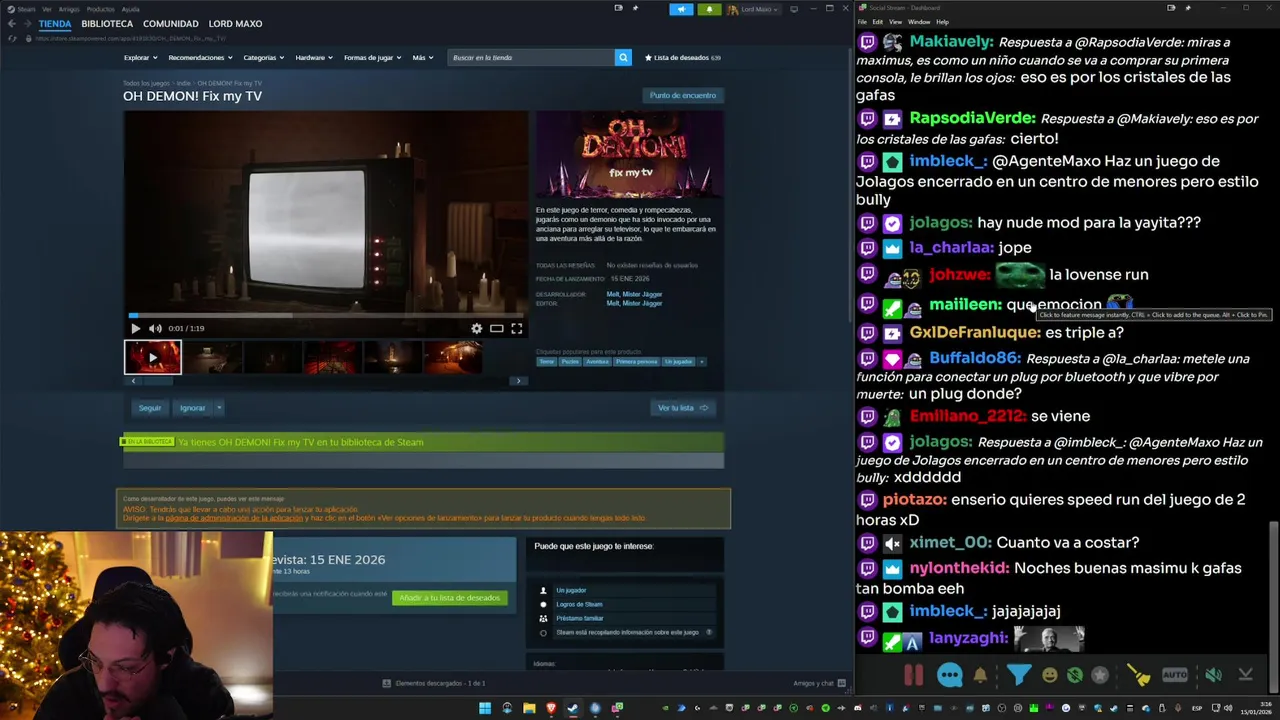Reload the Steam store page
Screen dimensions: 1280x720
pos(12,38)
